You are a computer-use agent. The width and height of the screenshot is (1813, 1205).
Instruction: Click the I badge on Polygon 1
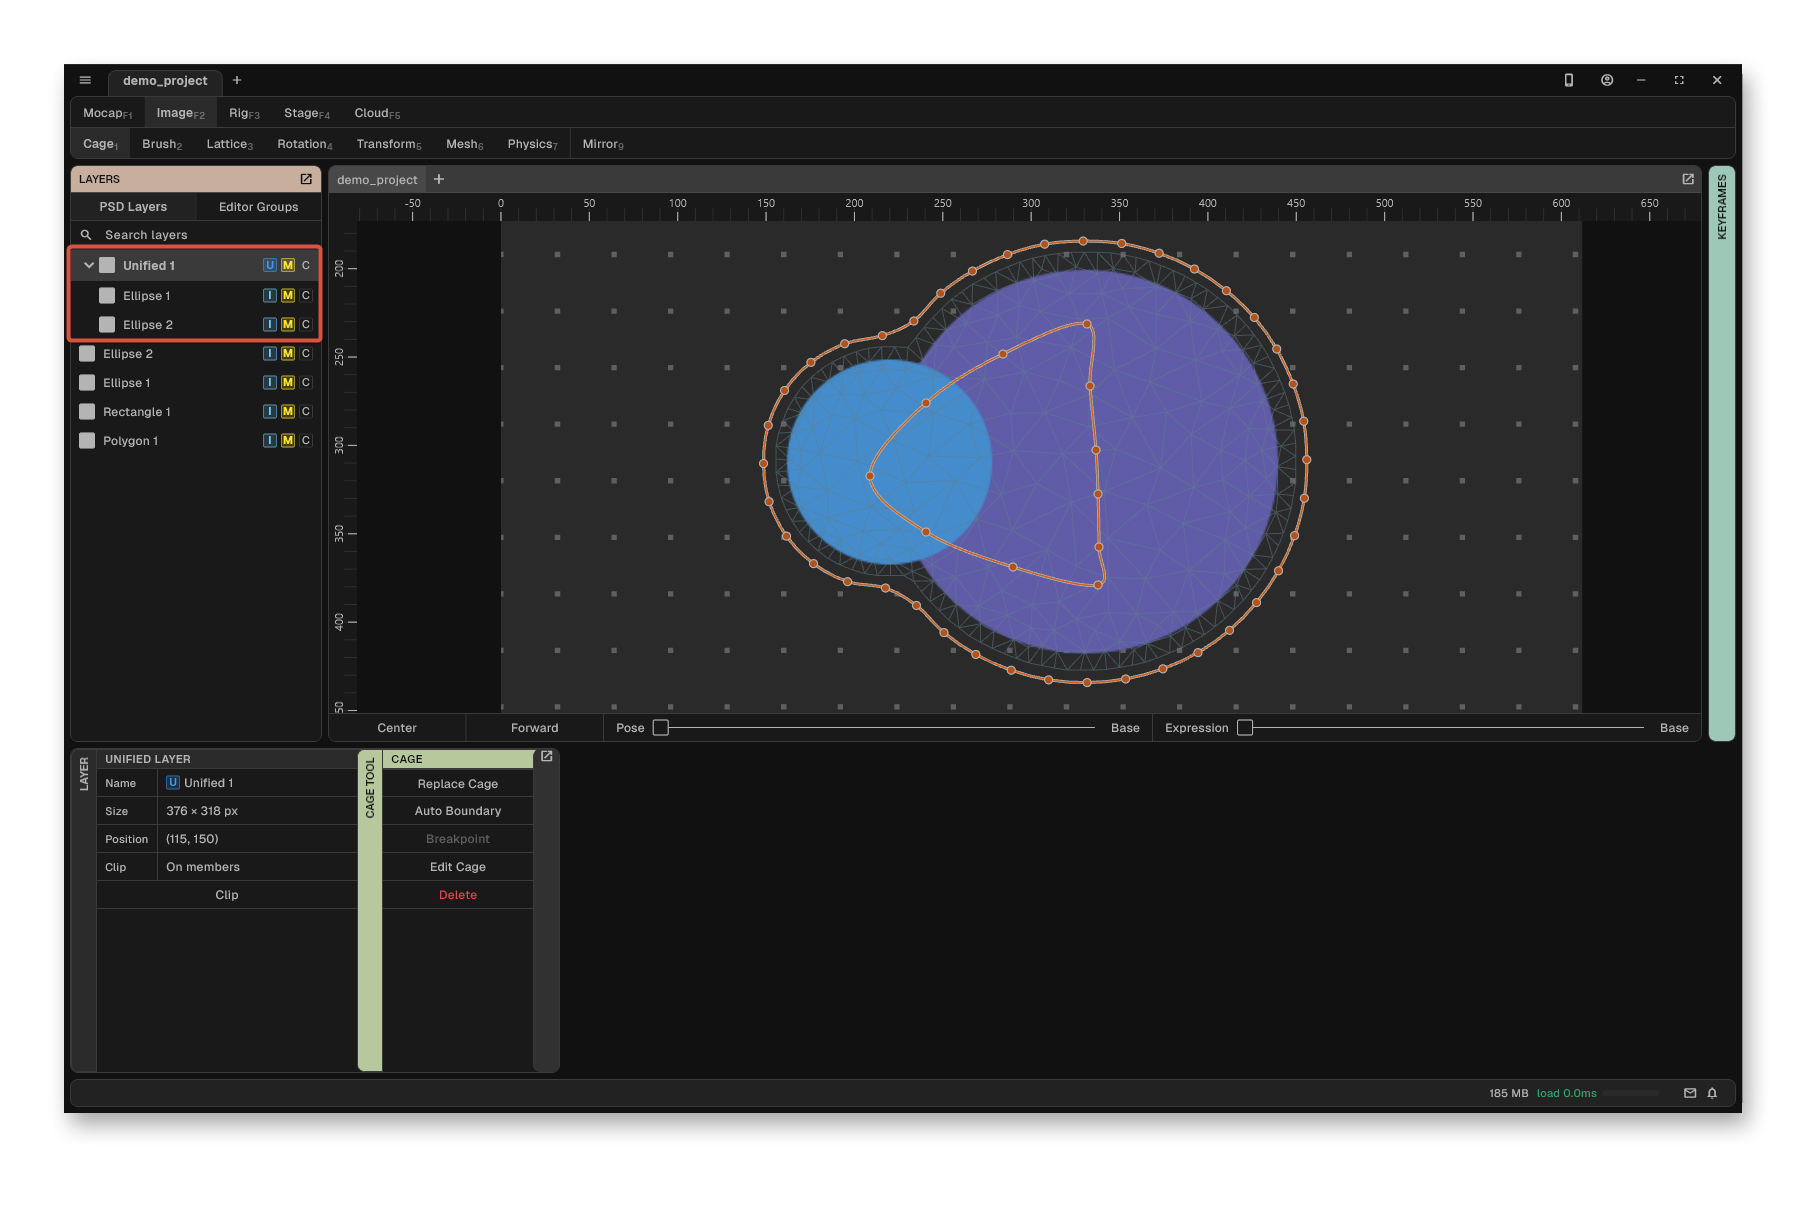(270, 440)
